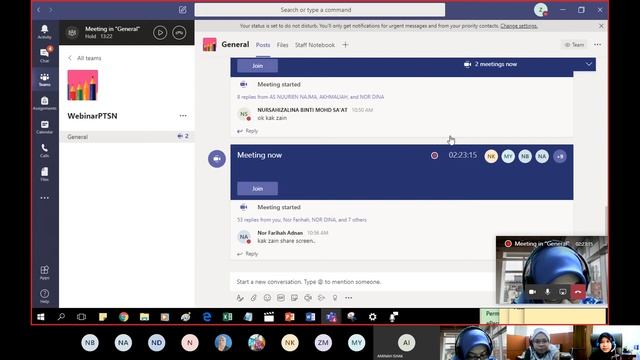Join the meeting from the top banner
This screenshot has height=360, width=640.
(258, 66)
